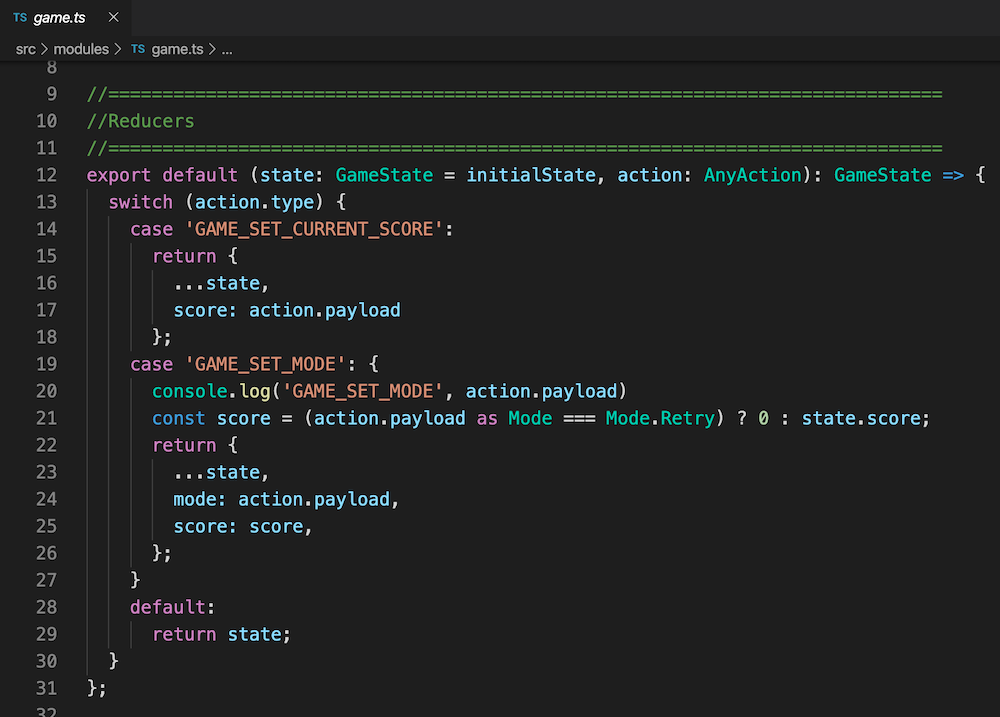Close the game.ts editor tab

tap(111, 17)
